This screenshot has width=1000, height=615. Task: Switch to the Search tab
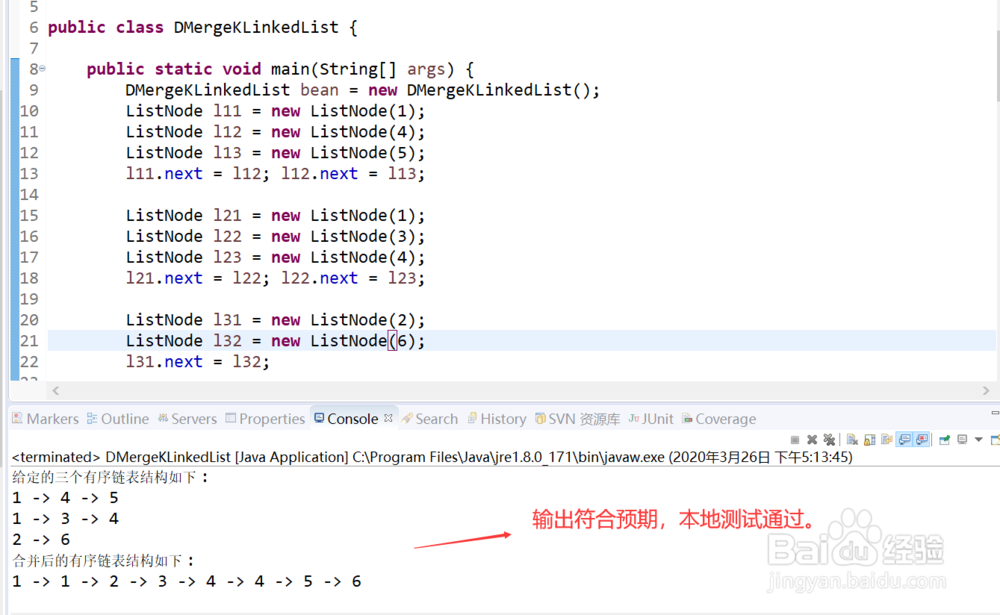[x=430, y=419]
